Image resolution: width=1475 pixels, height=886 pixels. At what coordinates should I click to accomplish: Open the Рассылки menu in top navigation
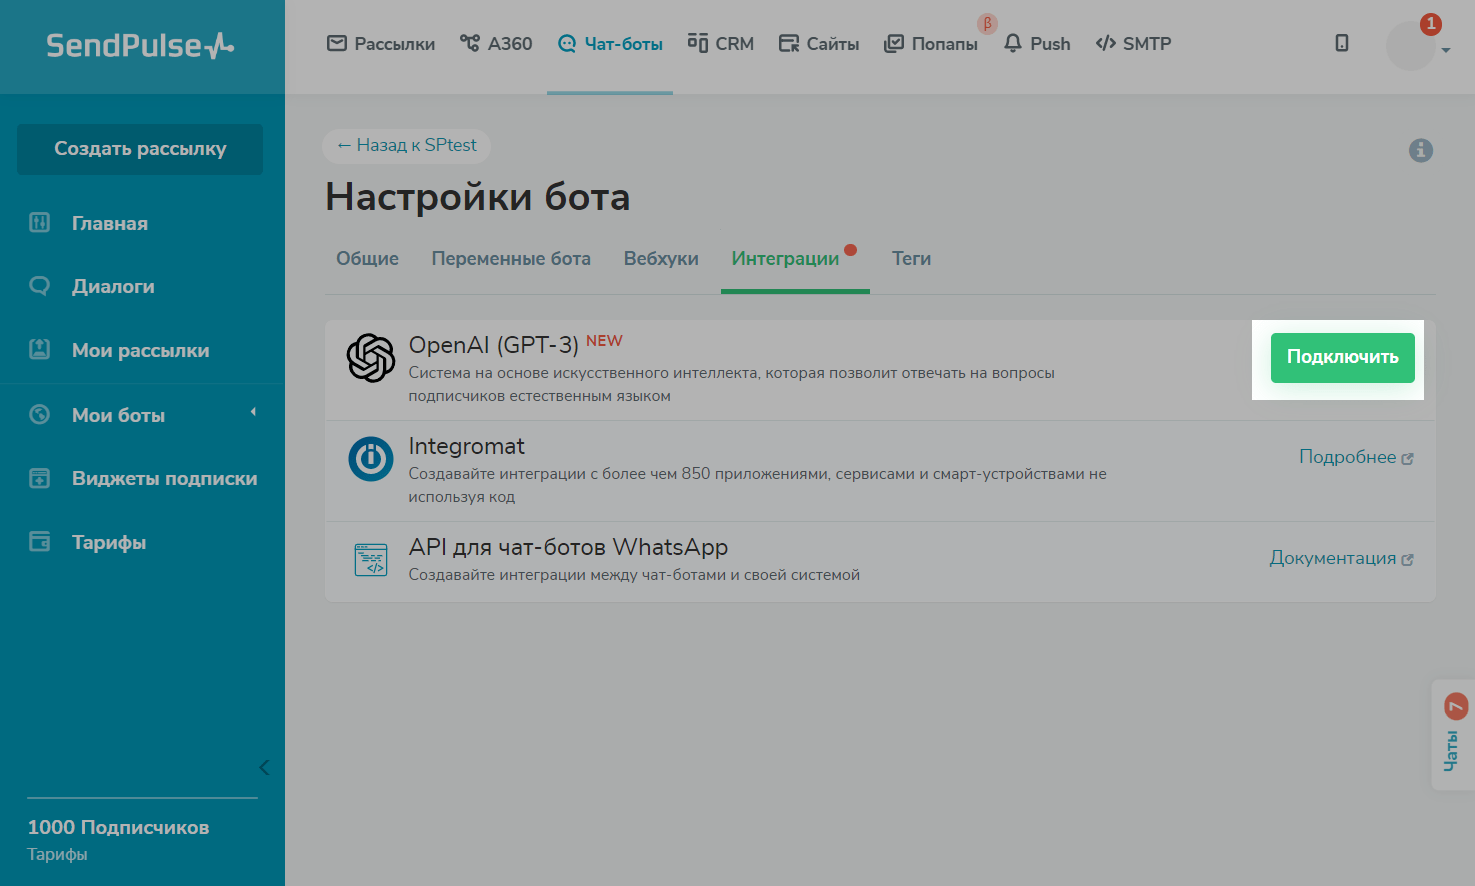[x=381, y=44]
